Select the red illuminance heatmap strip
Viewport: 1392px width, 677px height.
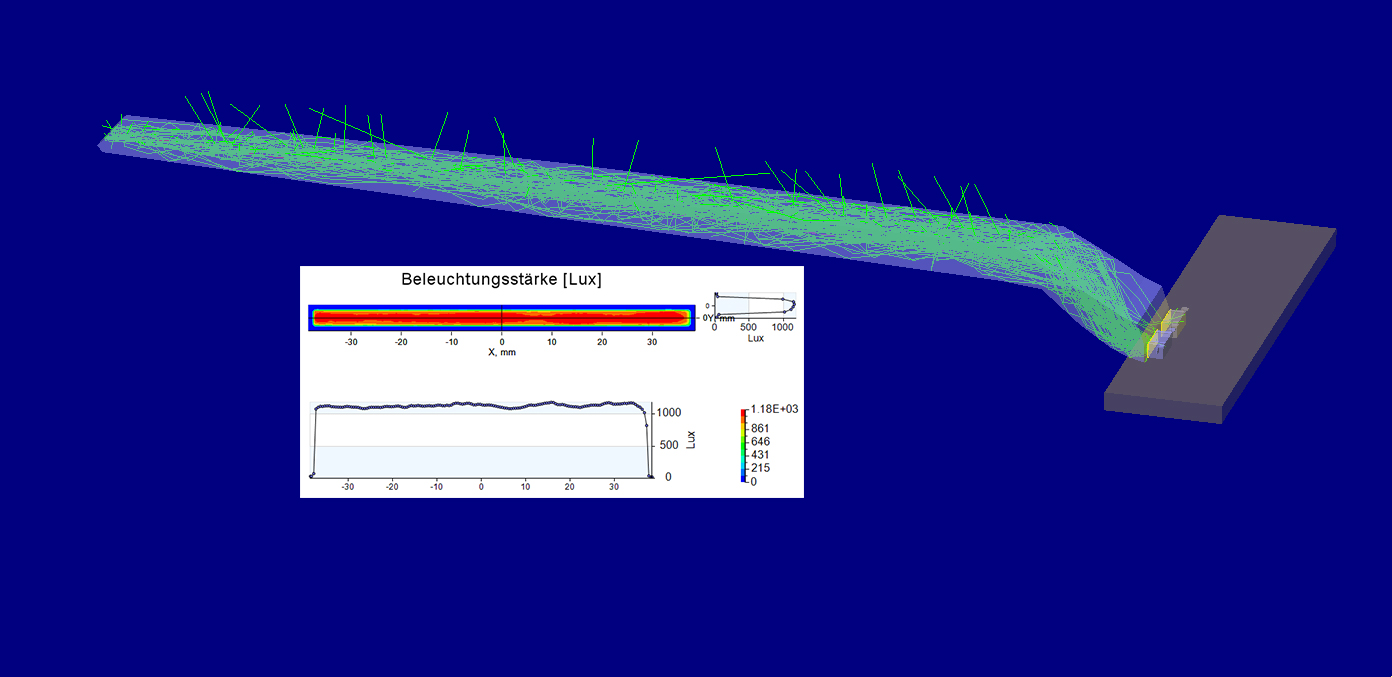[x=501, y=318]
